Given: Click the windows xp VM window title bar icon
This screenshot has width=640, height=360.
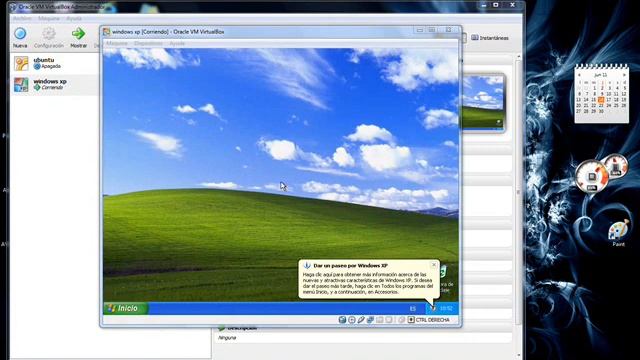Looking at the screenshot, I should click(107, 31).
